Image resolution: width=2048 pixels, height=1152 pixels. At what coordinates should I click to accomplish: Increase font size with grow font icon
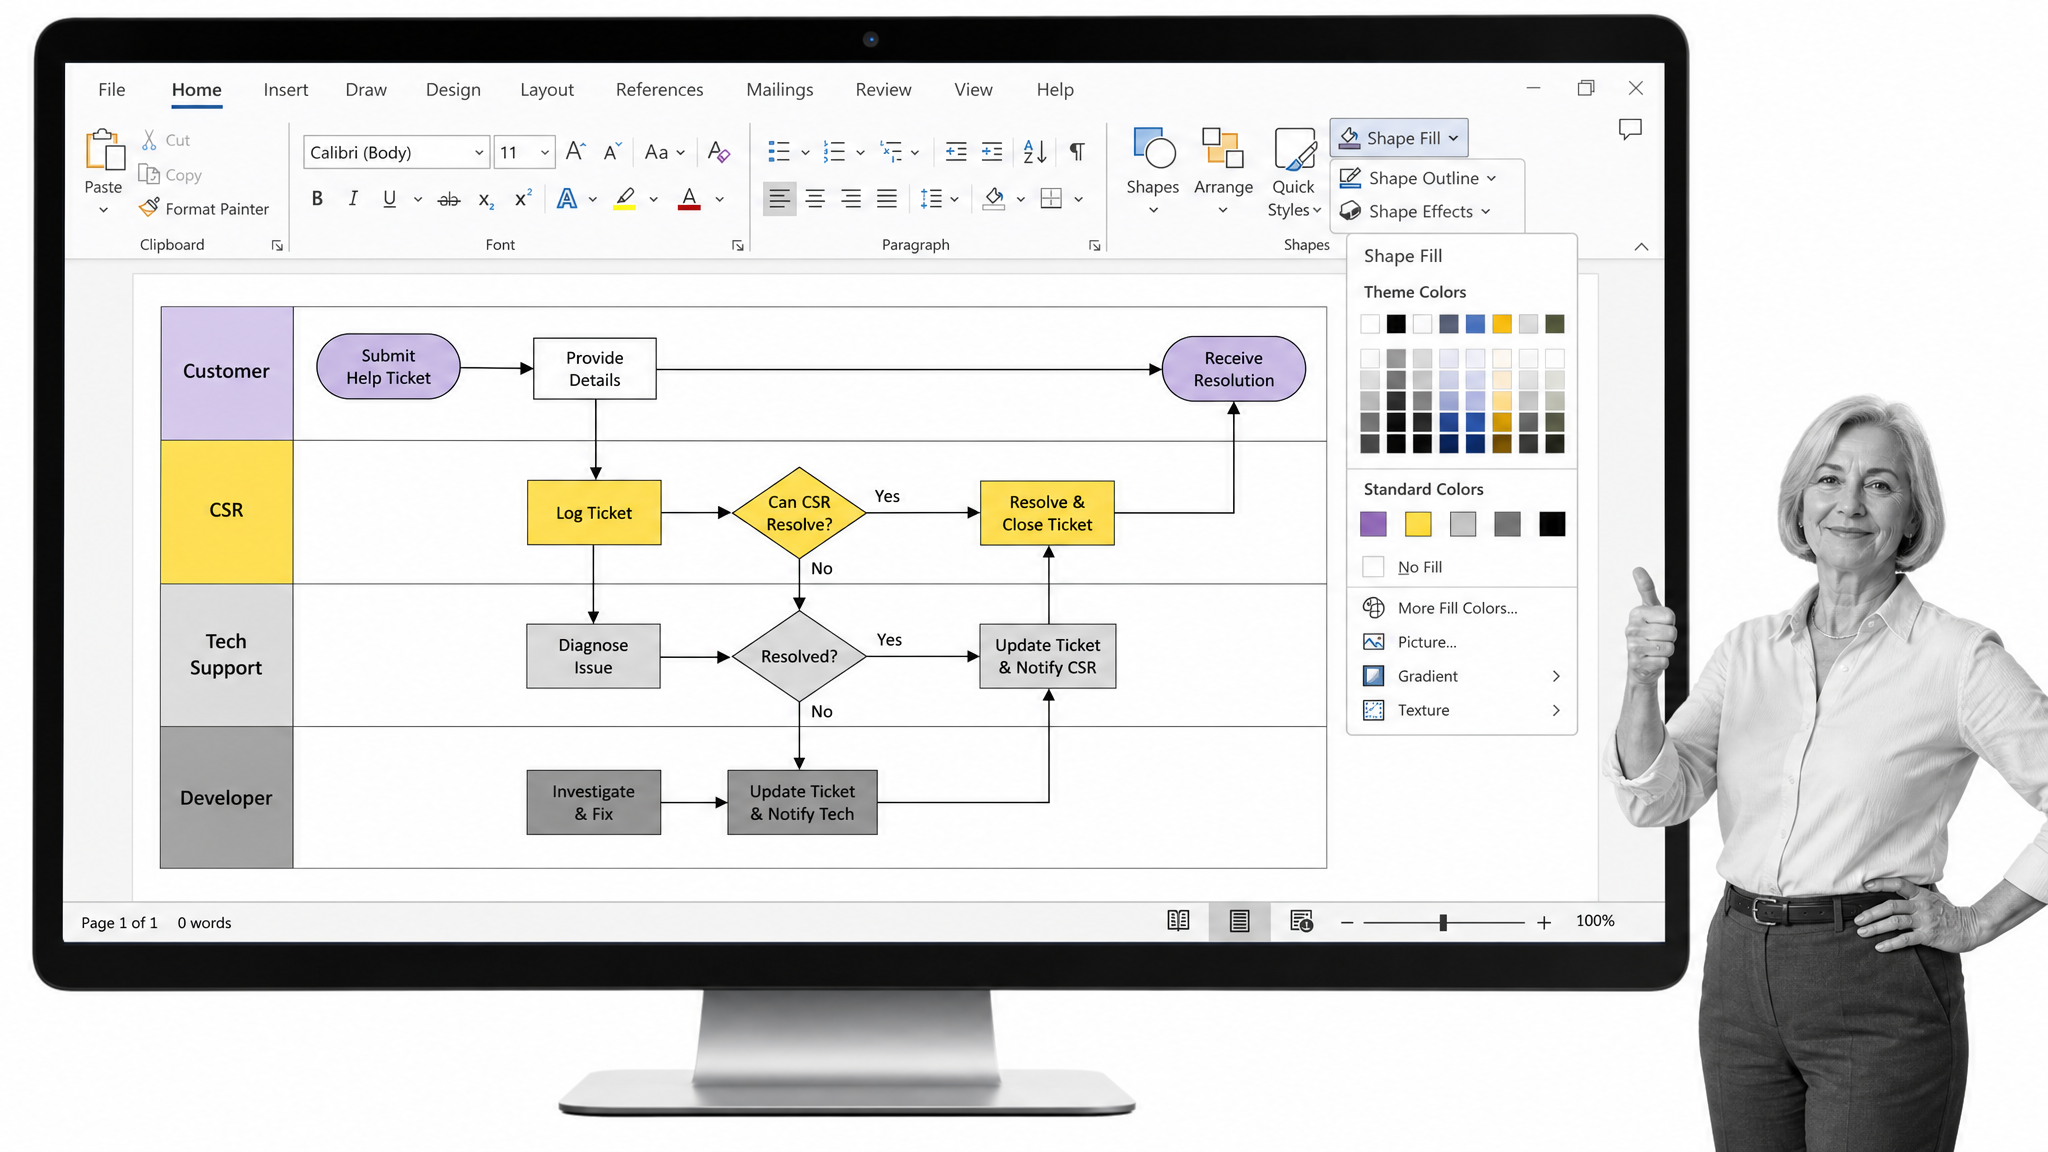pos(576,152)
